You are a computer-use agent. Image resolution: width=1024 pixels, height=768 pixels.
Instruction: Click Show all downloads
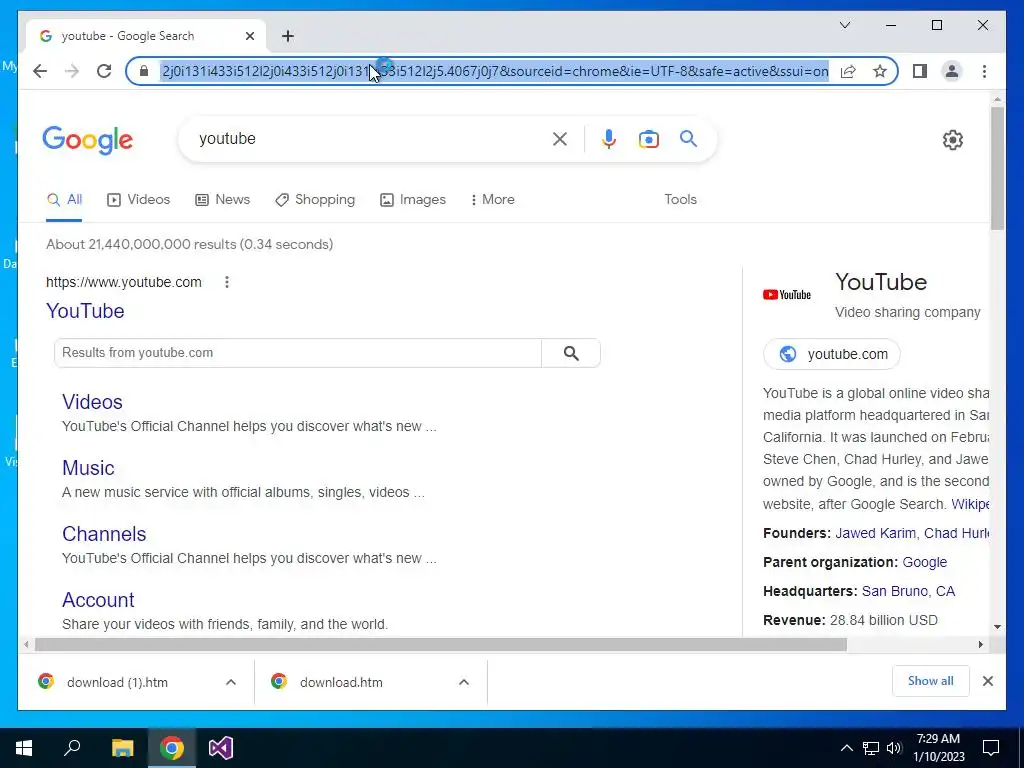931,681
